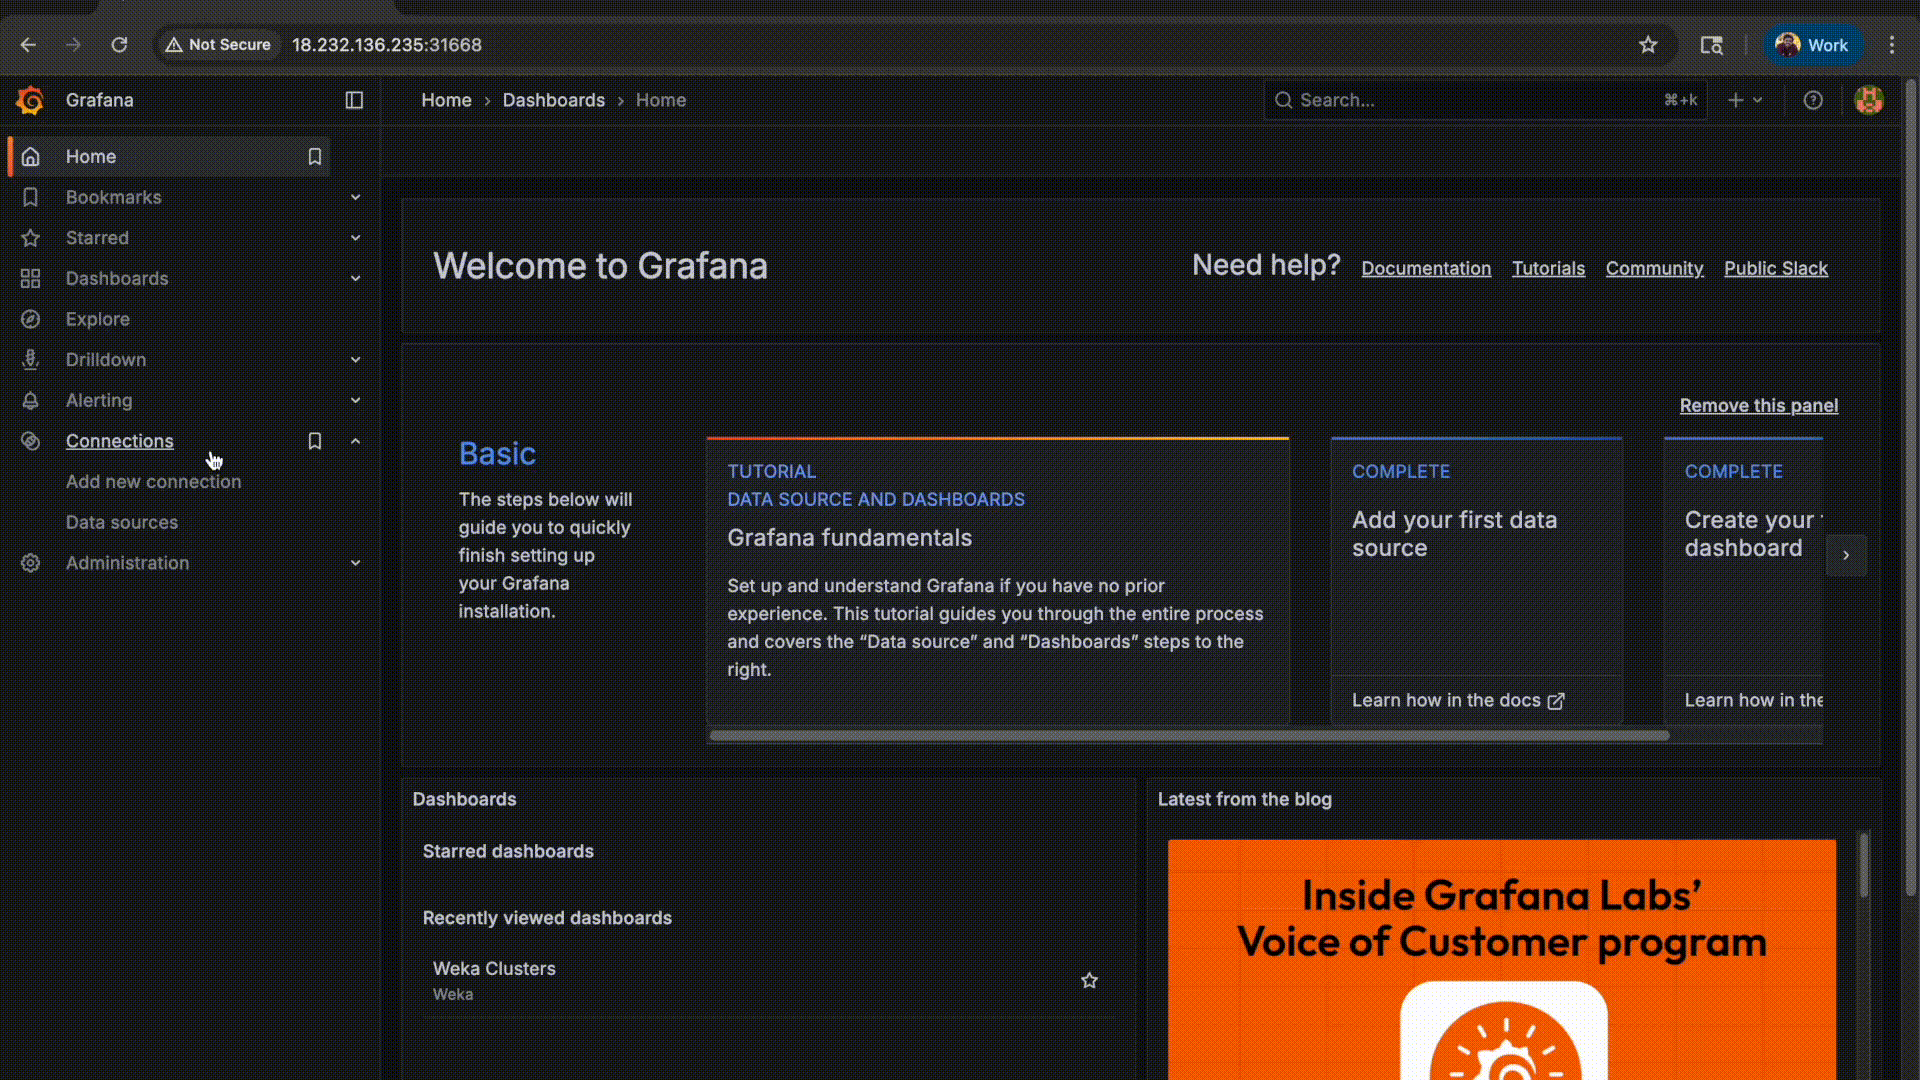Click the Grafana logo icon
1920x1080 pixels.
(x=30, y=100)
